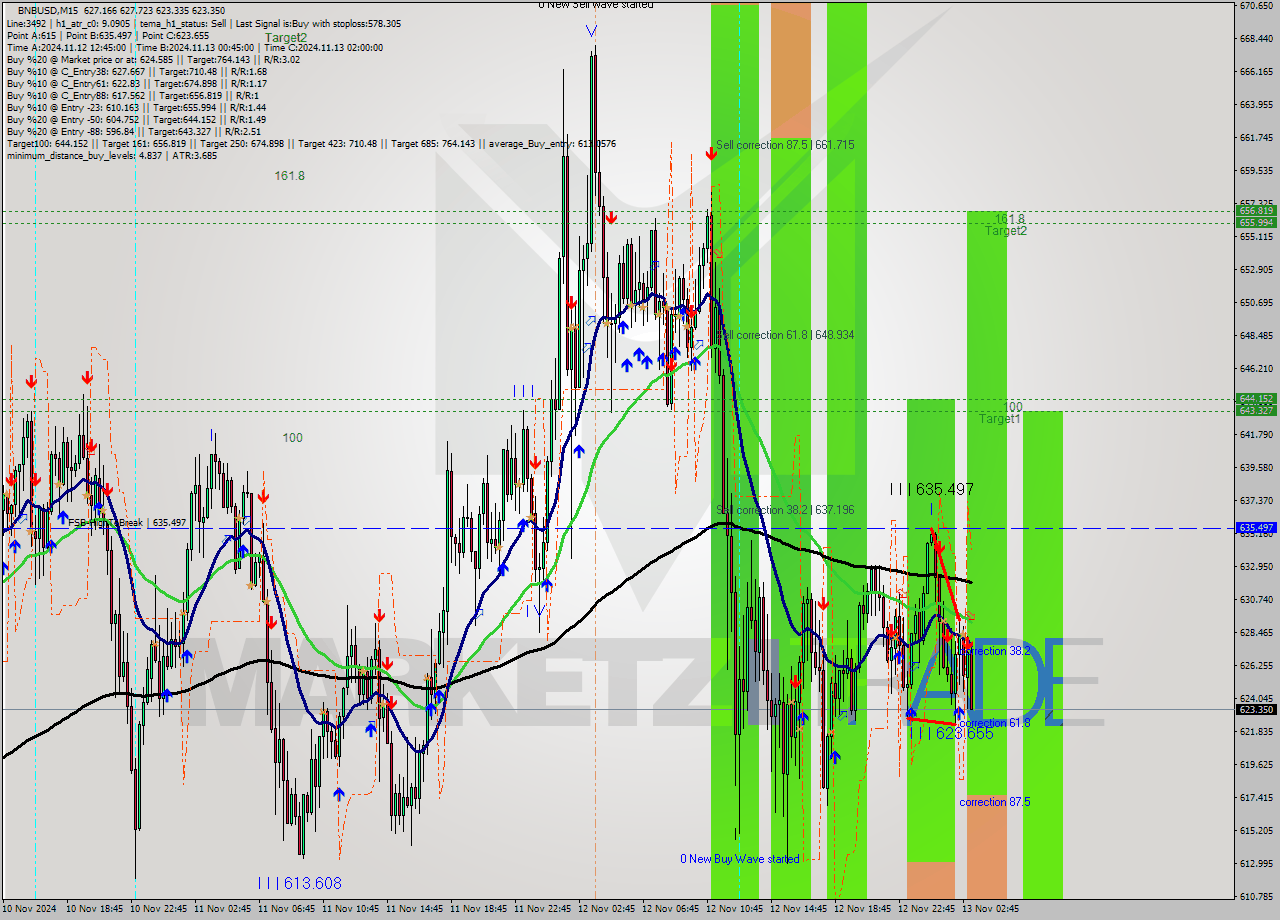Click the 'FSB-HighToBreak | 635.497' label
The image size is (1280, 920).
tap(127, 523)
